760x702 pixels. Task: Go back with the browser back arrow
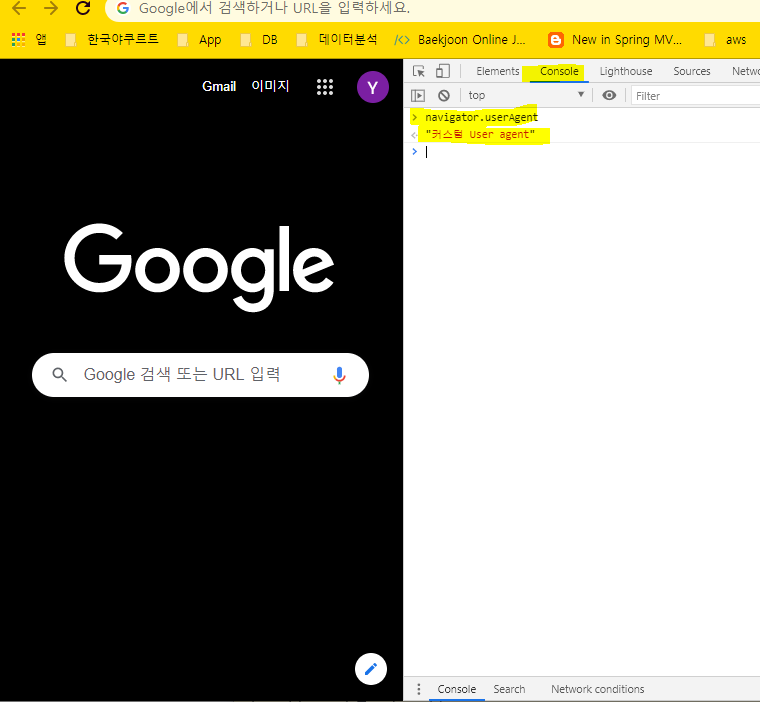click(x=18, y=8)
